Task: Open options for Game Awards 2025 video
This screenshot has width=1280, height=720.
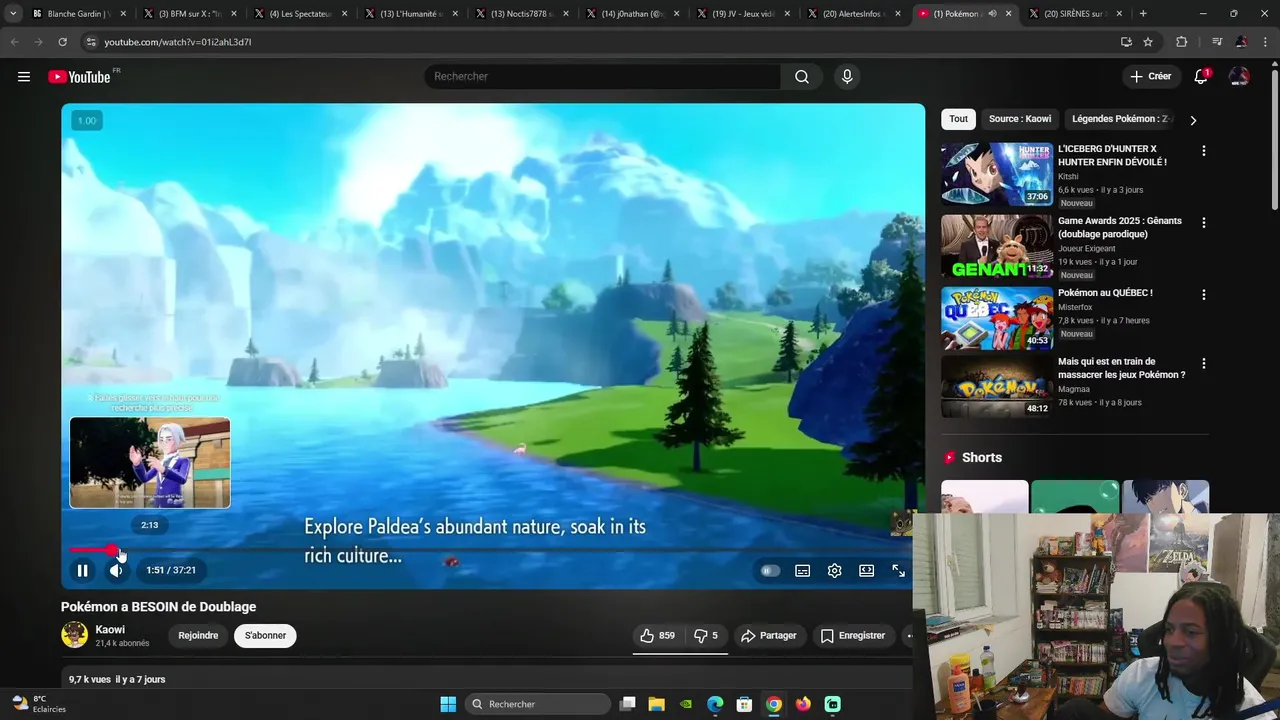Action: click(1203, 223)
